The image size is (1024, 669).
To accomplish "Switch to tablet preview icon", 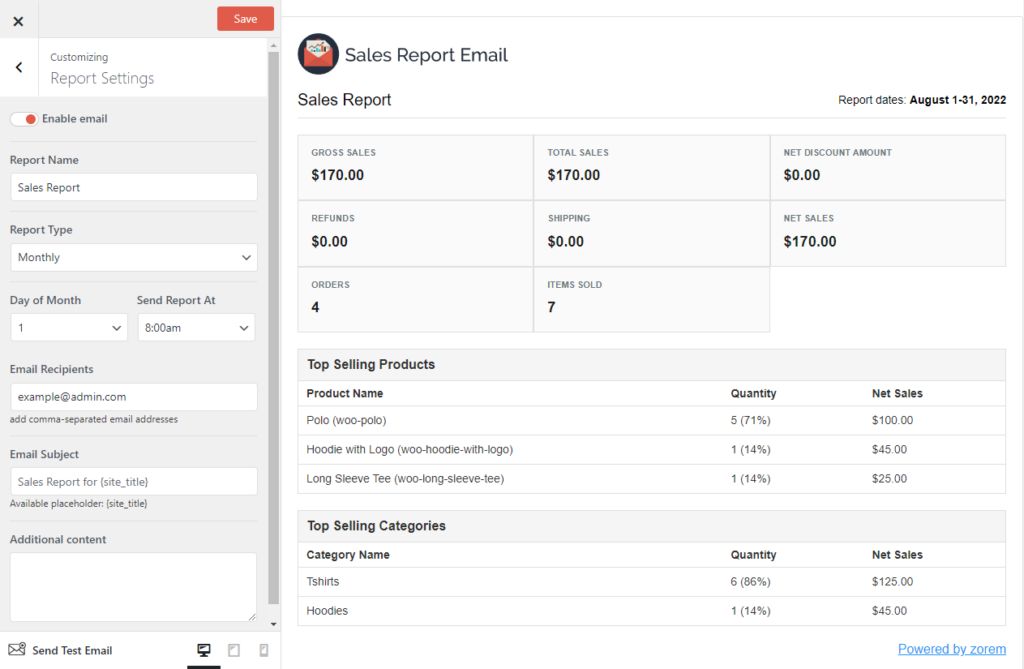I will click(234, 650).
